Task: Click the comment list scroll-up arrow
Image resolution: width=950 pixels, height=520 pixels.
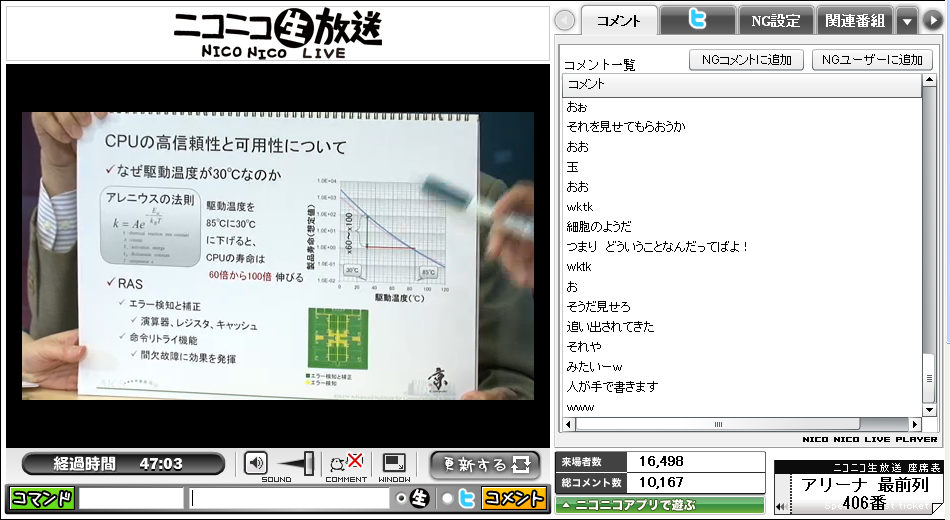Action: pyautogui.click(x=929, y=80)
